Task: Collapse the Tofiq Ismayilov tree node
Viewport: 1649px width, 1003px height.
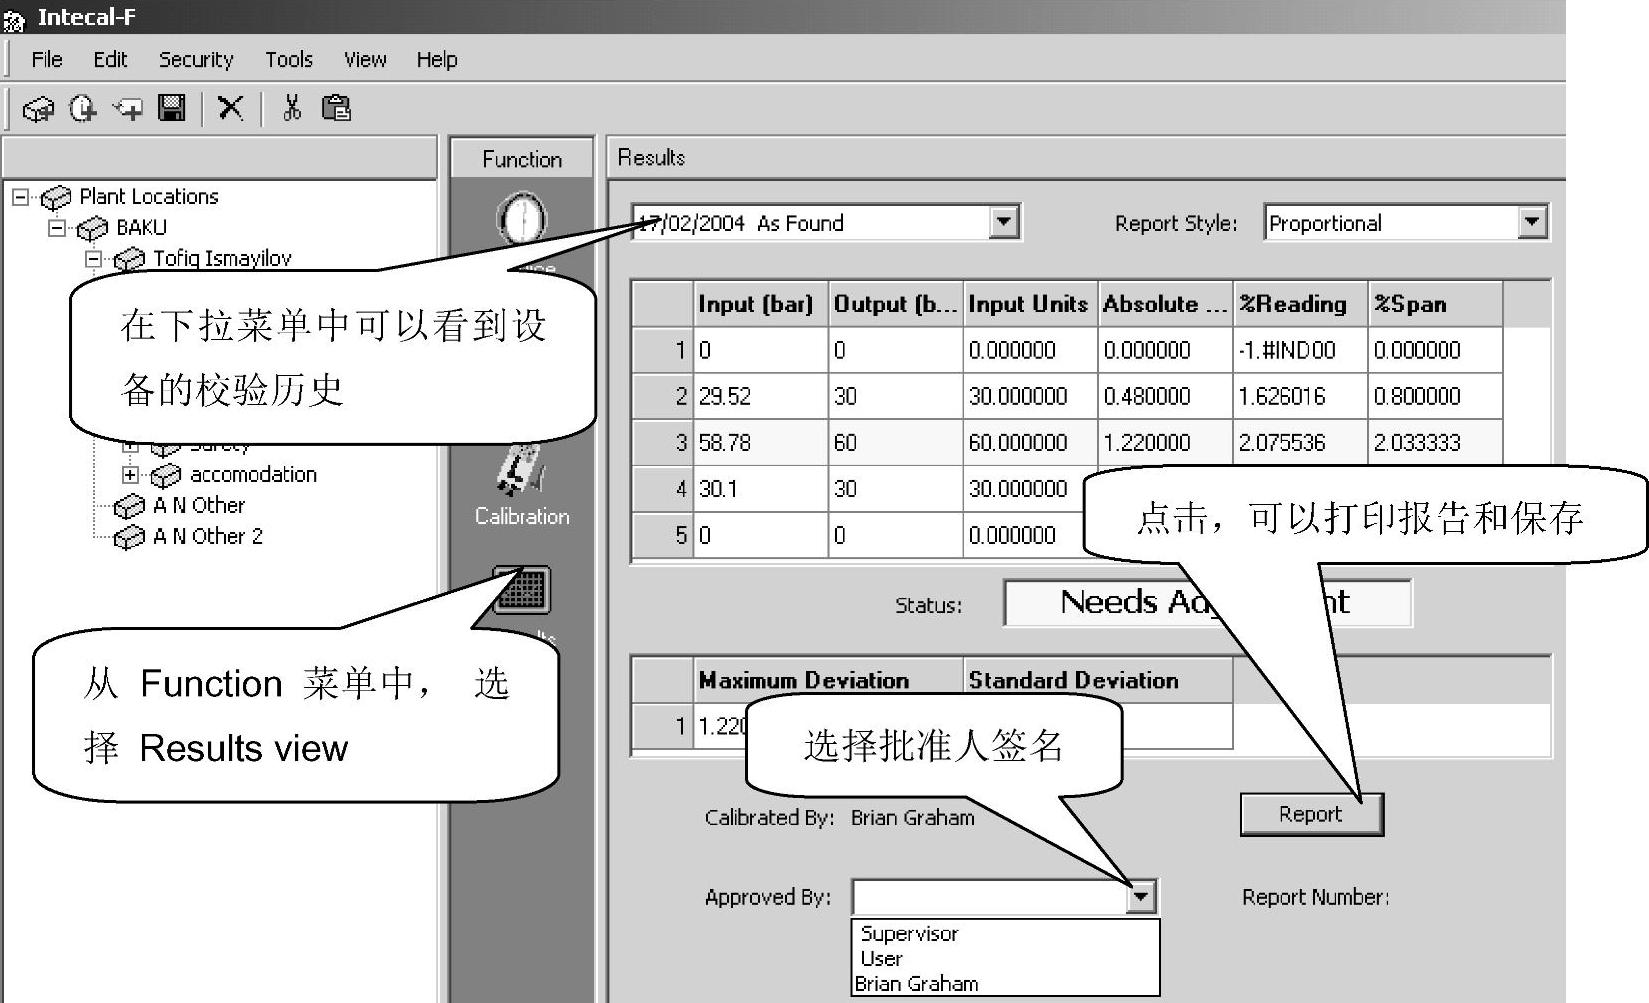Action: pyautogui.click(x=94, y=258)
